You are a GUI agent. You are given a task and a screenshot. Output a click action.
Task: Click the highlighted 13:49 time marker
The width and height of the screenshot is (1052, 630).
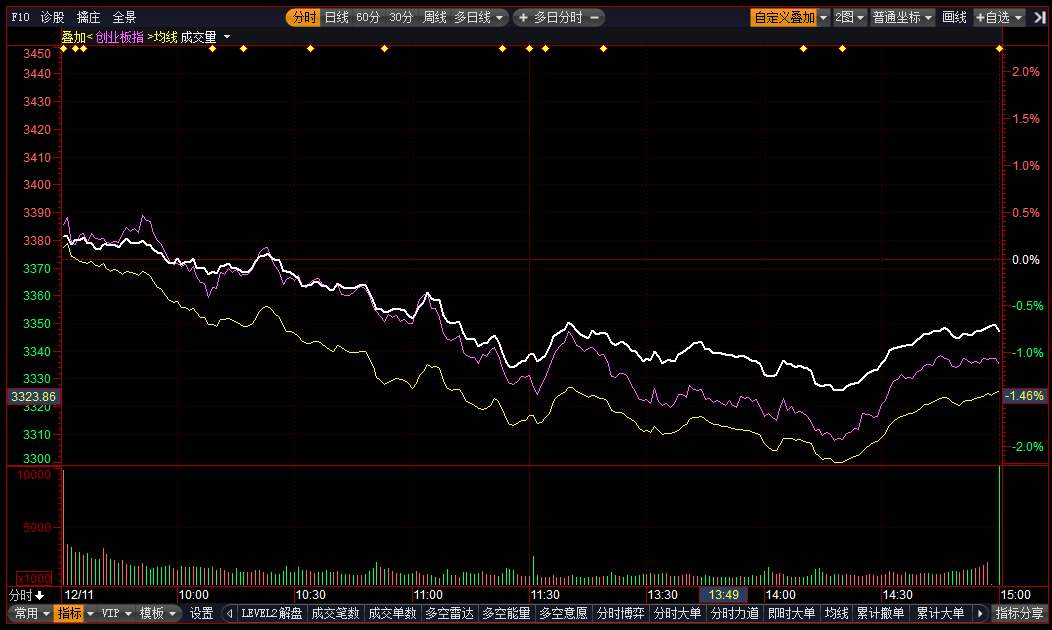723,595
